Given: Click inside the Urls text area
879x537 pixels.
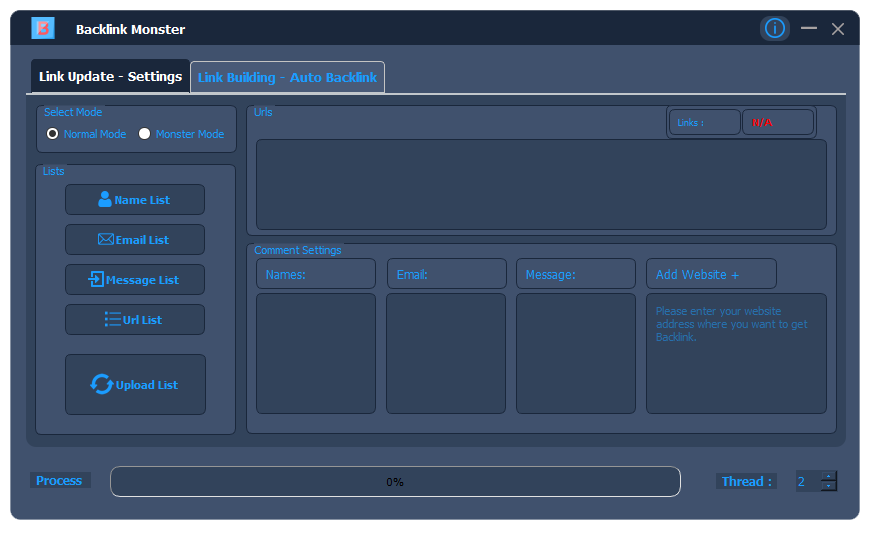Looking at the screenshot, I should 542,184.
